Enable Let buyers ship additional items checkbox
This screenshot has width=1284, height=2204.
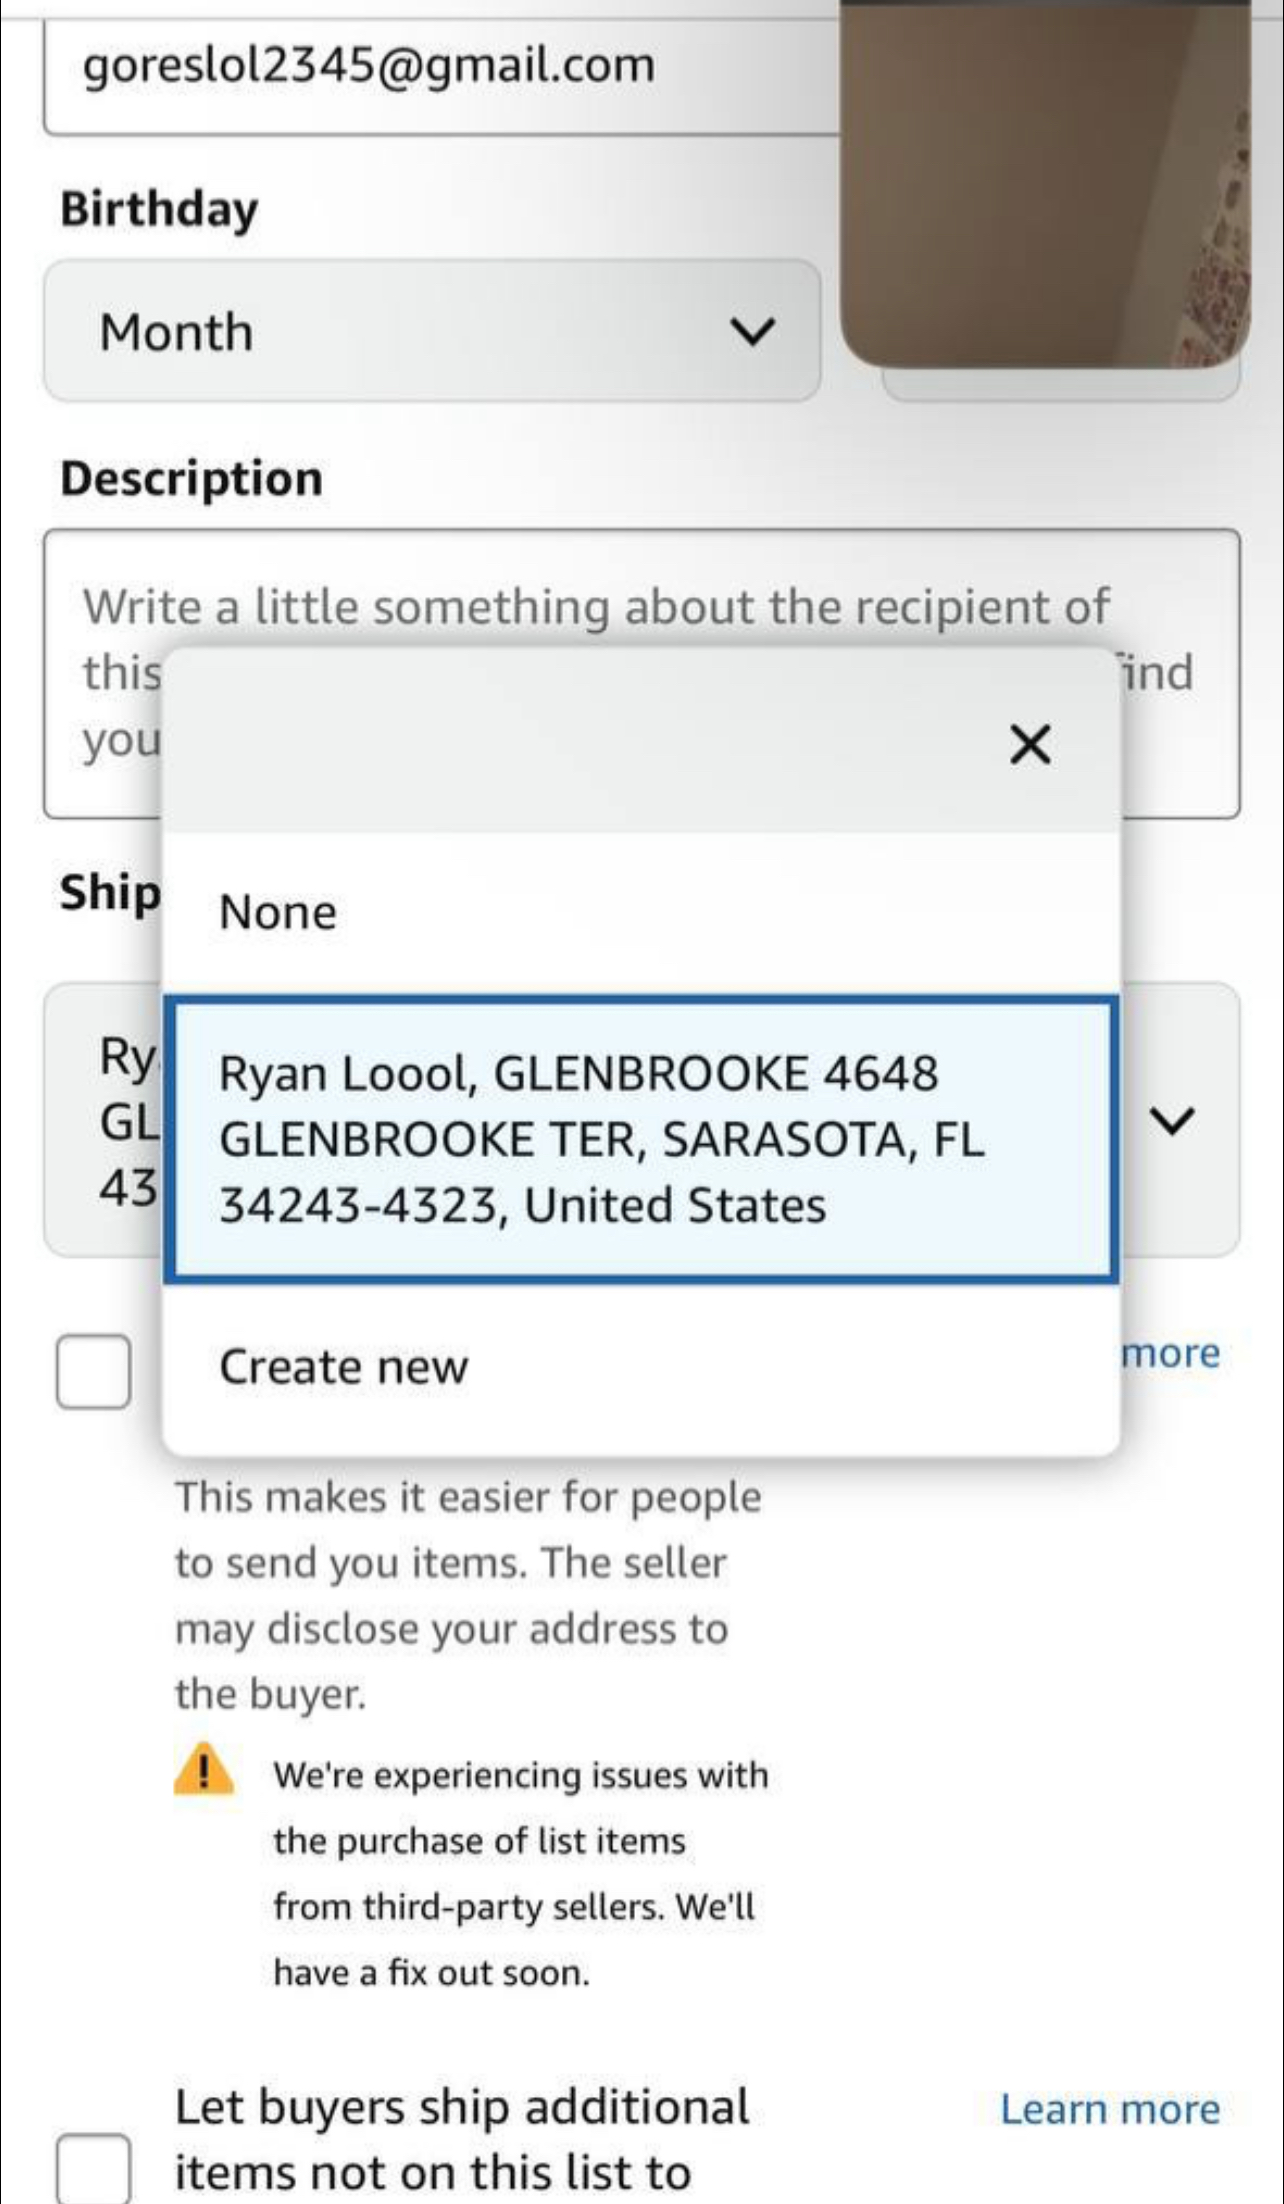[94, 2168]
